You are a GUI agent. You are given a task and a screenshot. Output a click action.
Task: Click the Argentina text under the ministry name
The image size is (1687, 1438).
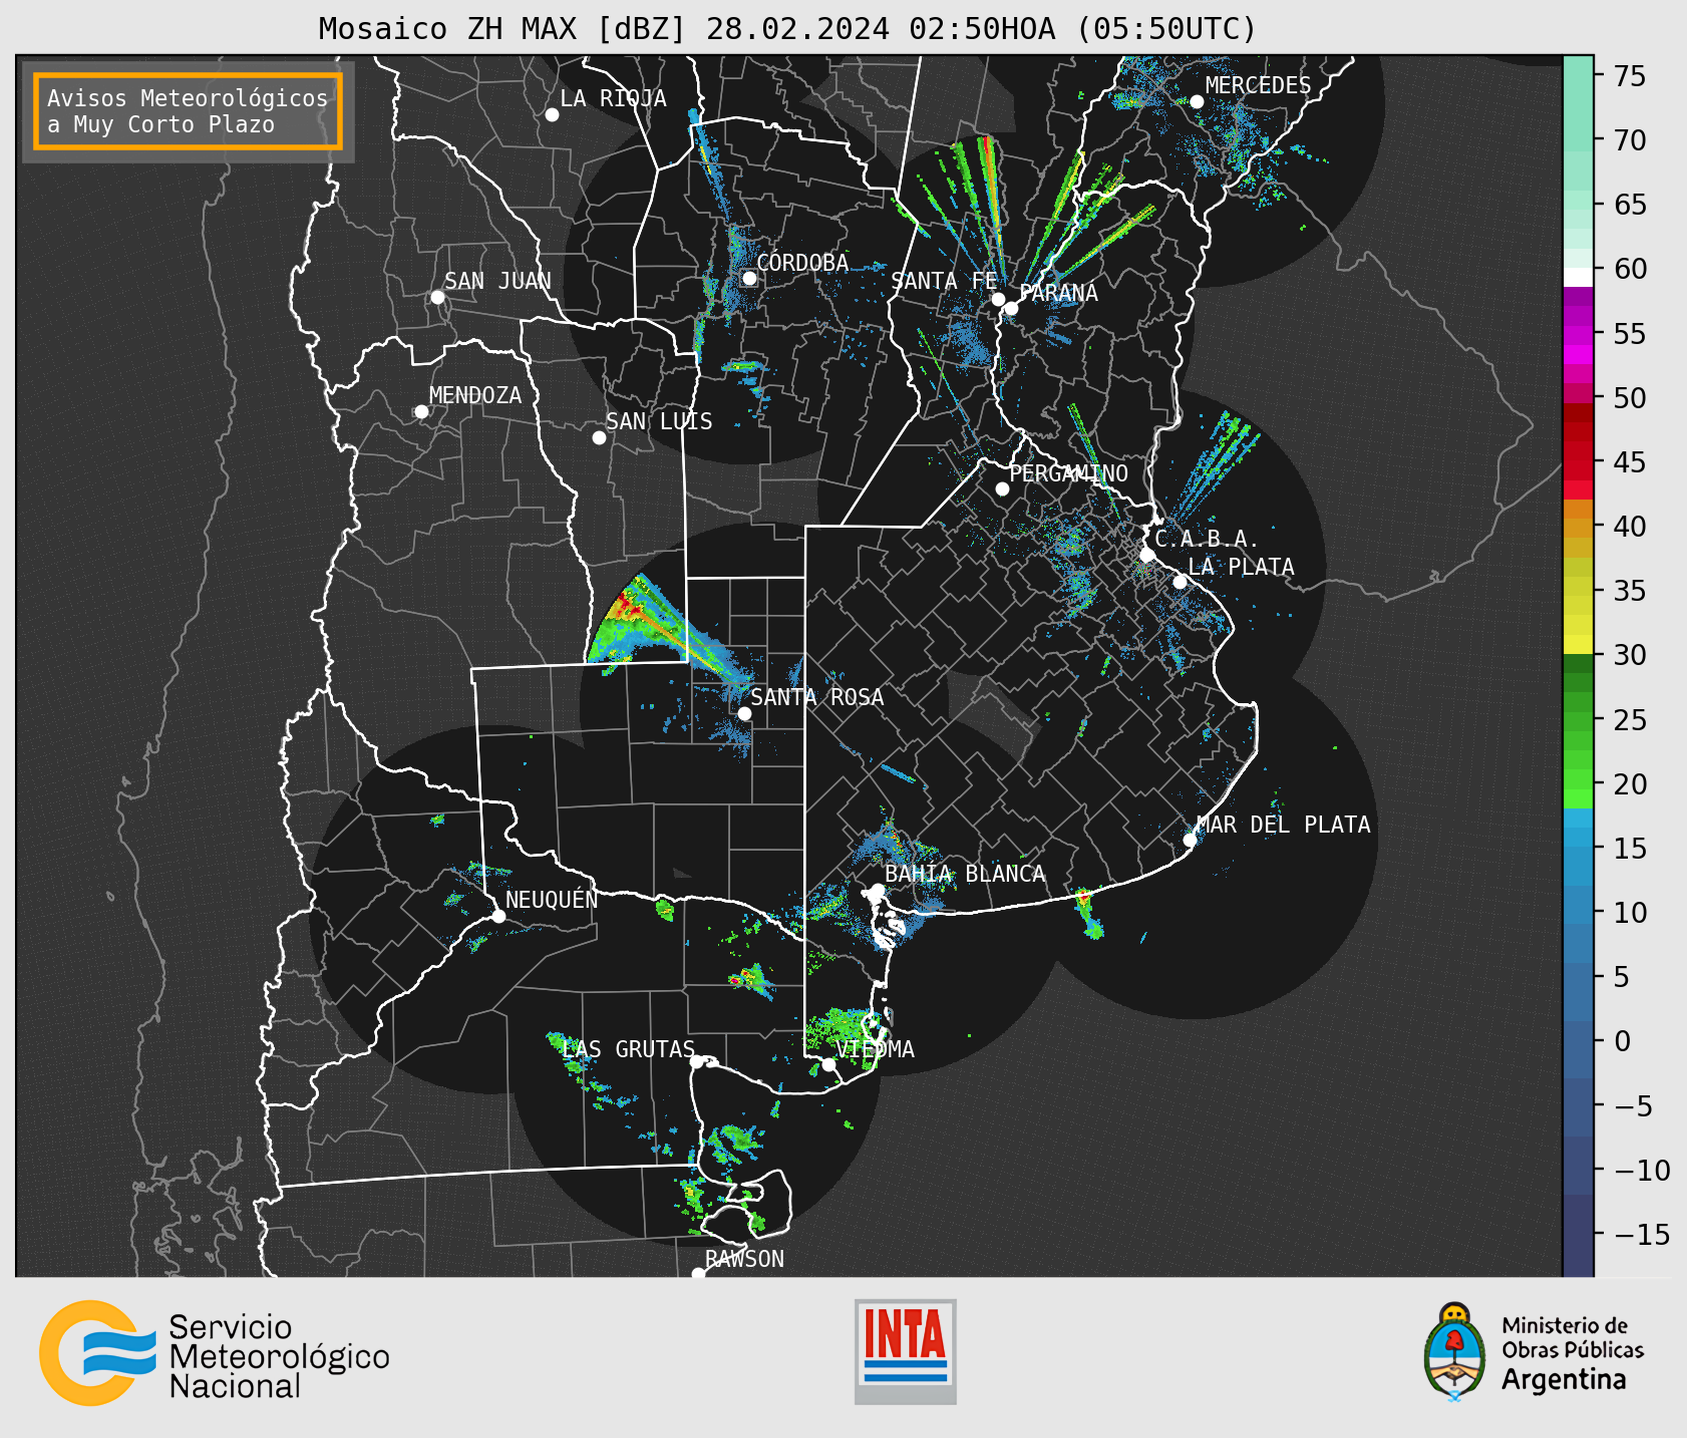(1563, 1380)
